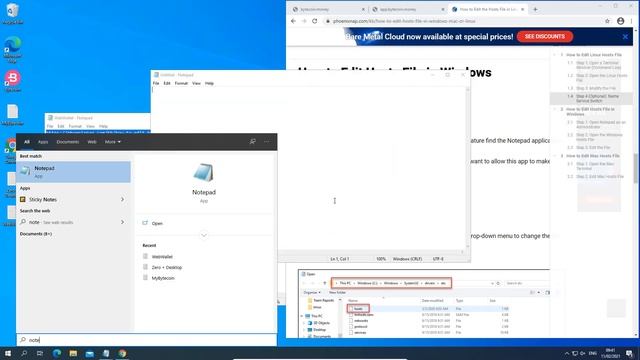
Task: Expand Sticky Notes result arrow
Action: (x=122, y=200)
